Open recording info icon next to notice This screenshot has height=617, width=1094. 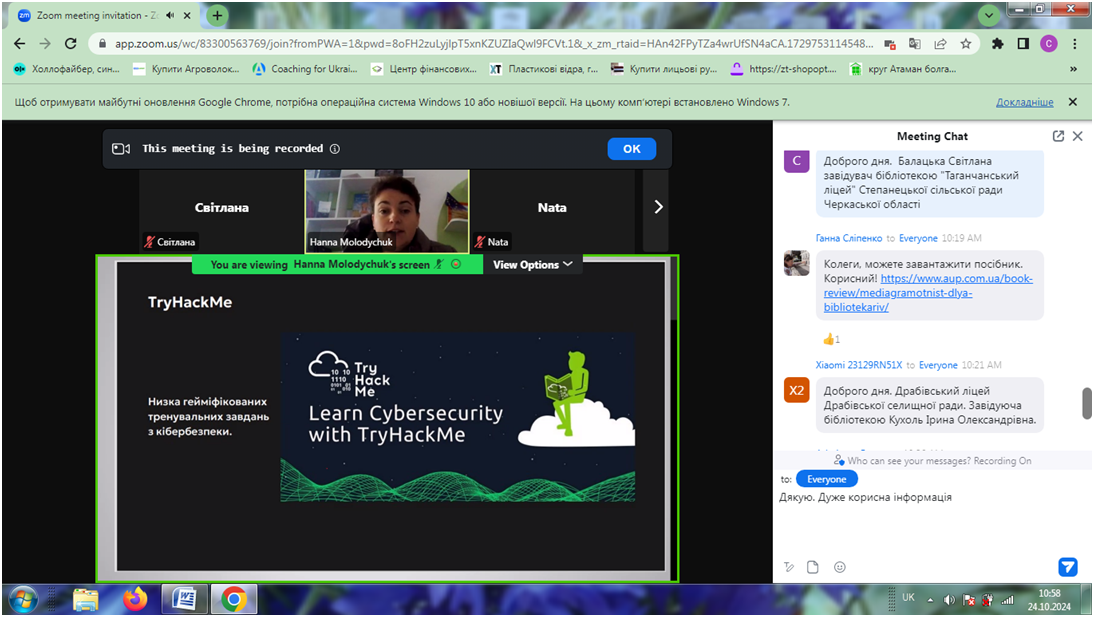[x=335, y=149]
